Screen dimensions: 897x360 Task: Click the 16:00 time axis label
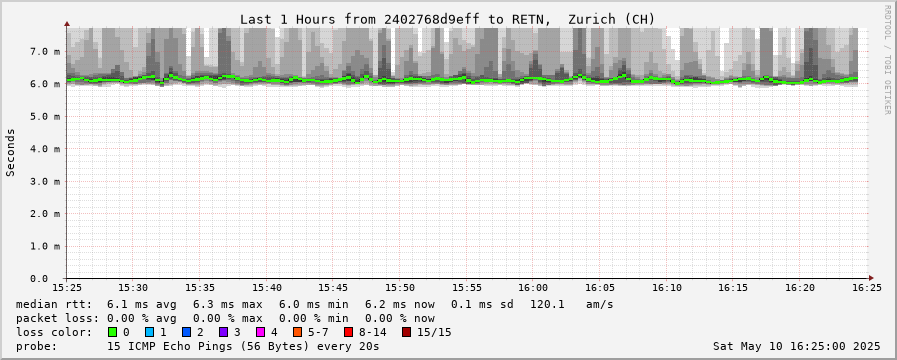coord(533,288)
